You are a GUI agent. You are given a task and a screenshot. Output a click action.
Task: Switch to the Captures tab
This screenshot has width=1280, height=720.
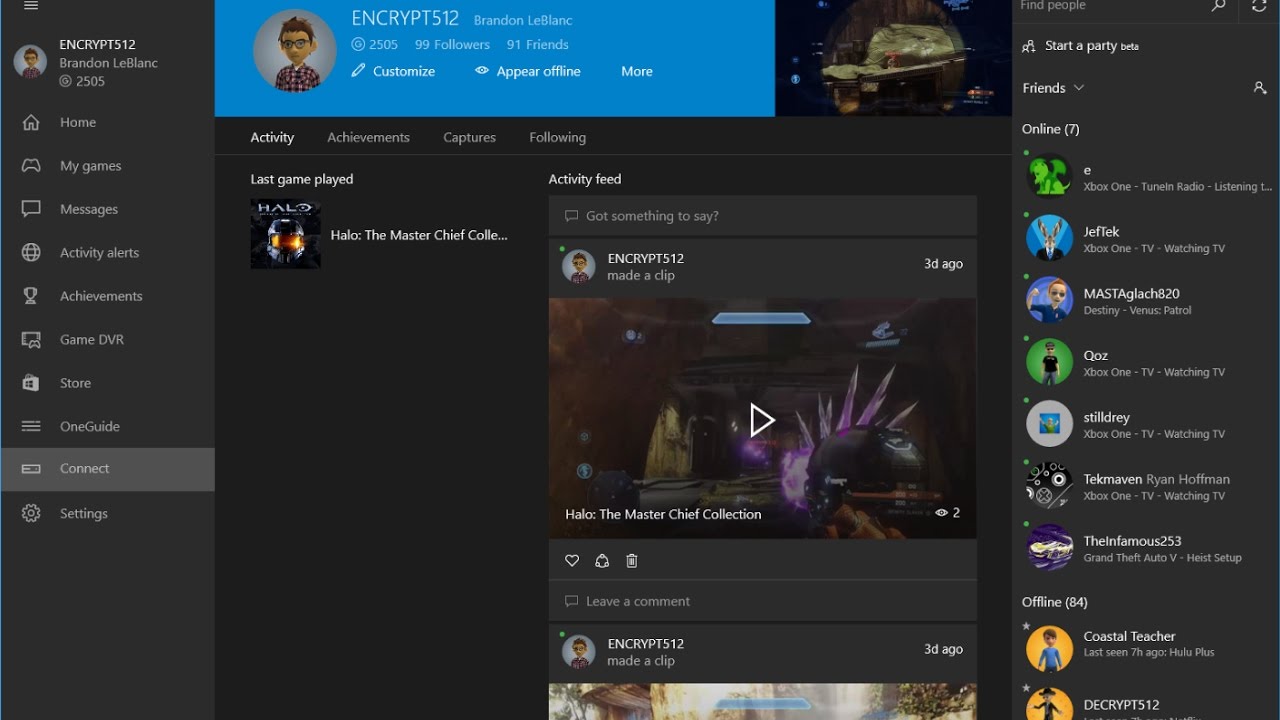pyautogui.click(x=469, y=137)
